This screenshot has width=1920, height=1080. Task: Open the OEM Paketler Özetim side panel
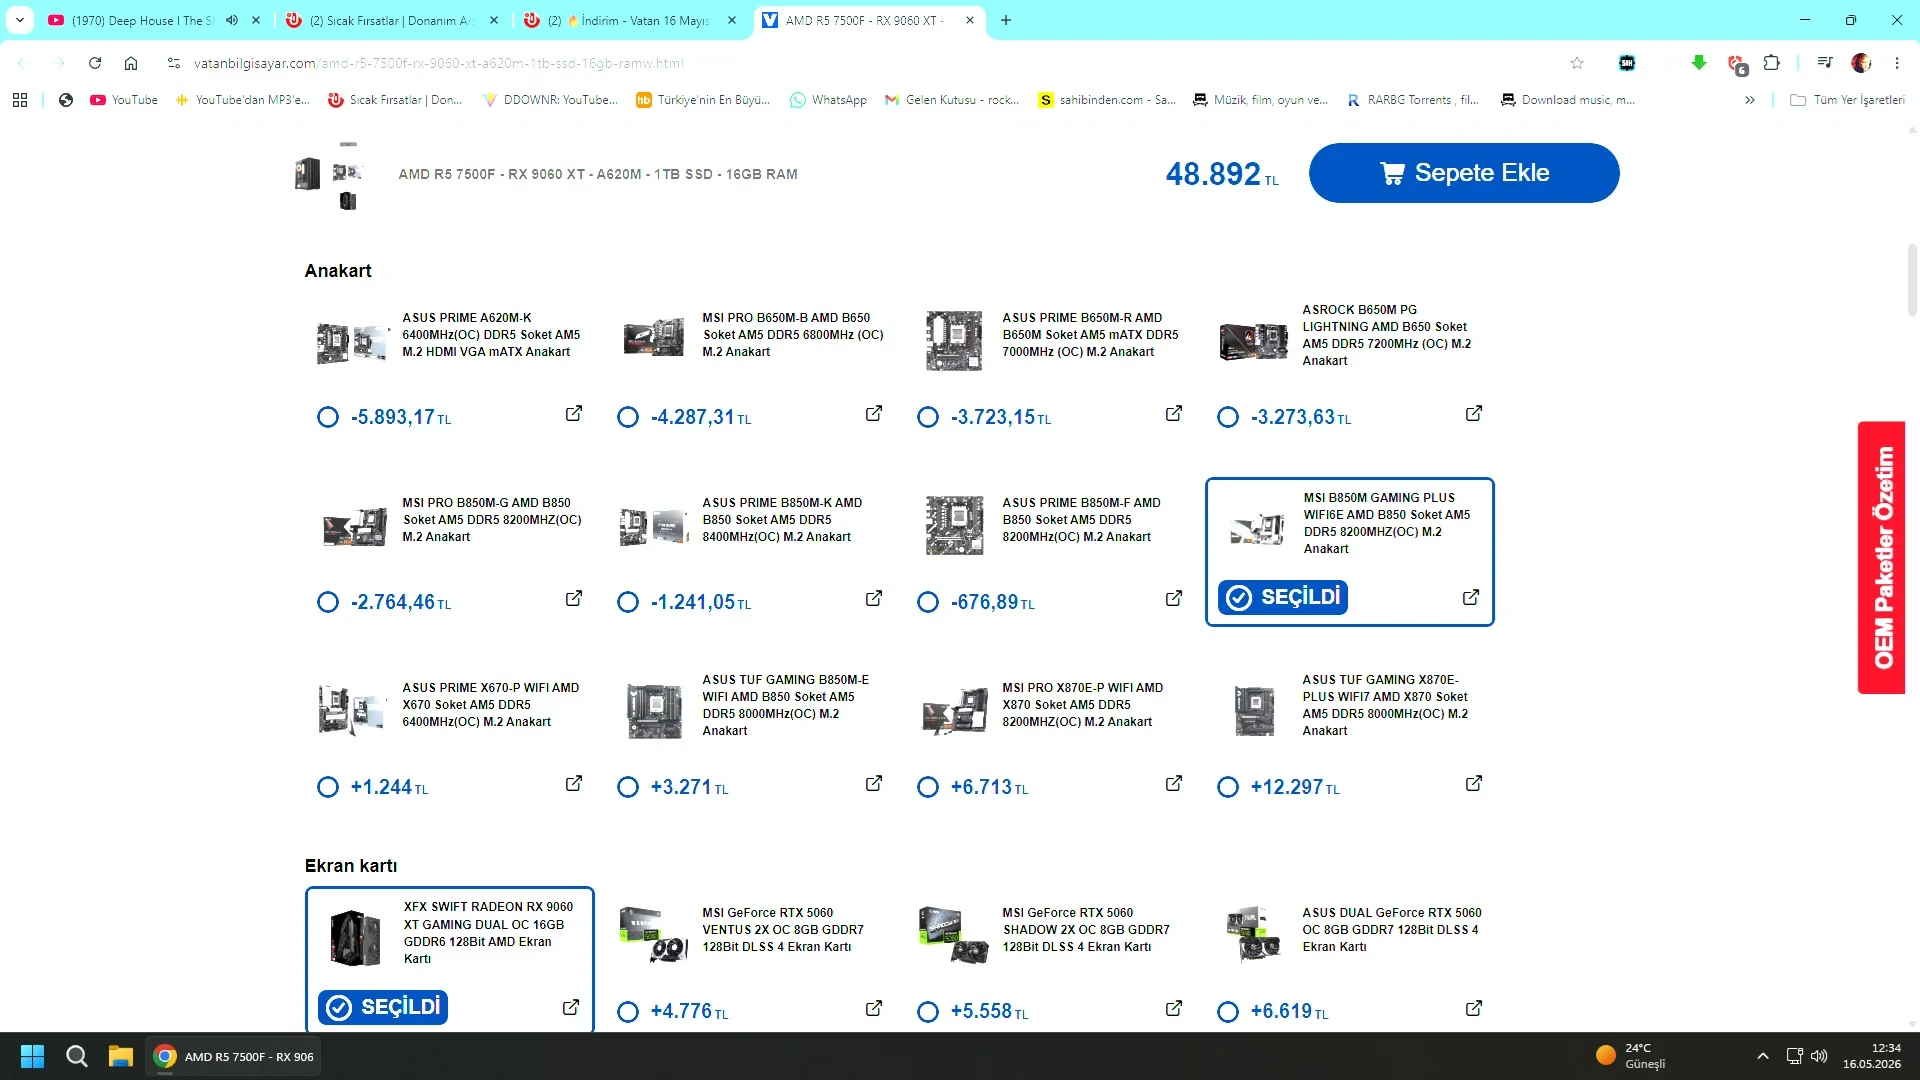tap(1882, 557)
